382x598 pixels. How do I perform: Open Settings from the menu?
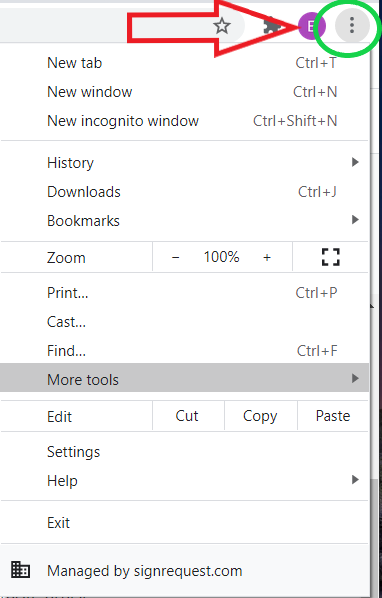185,452
